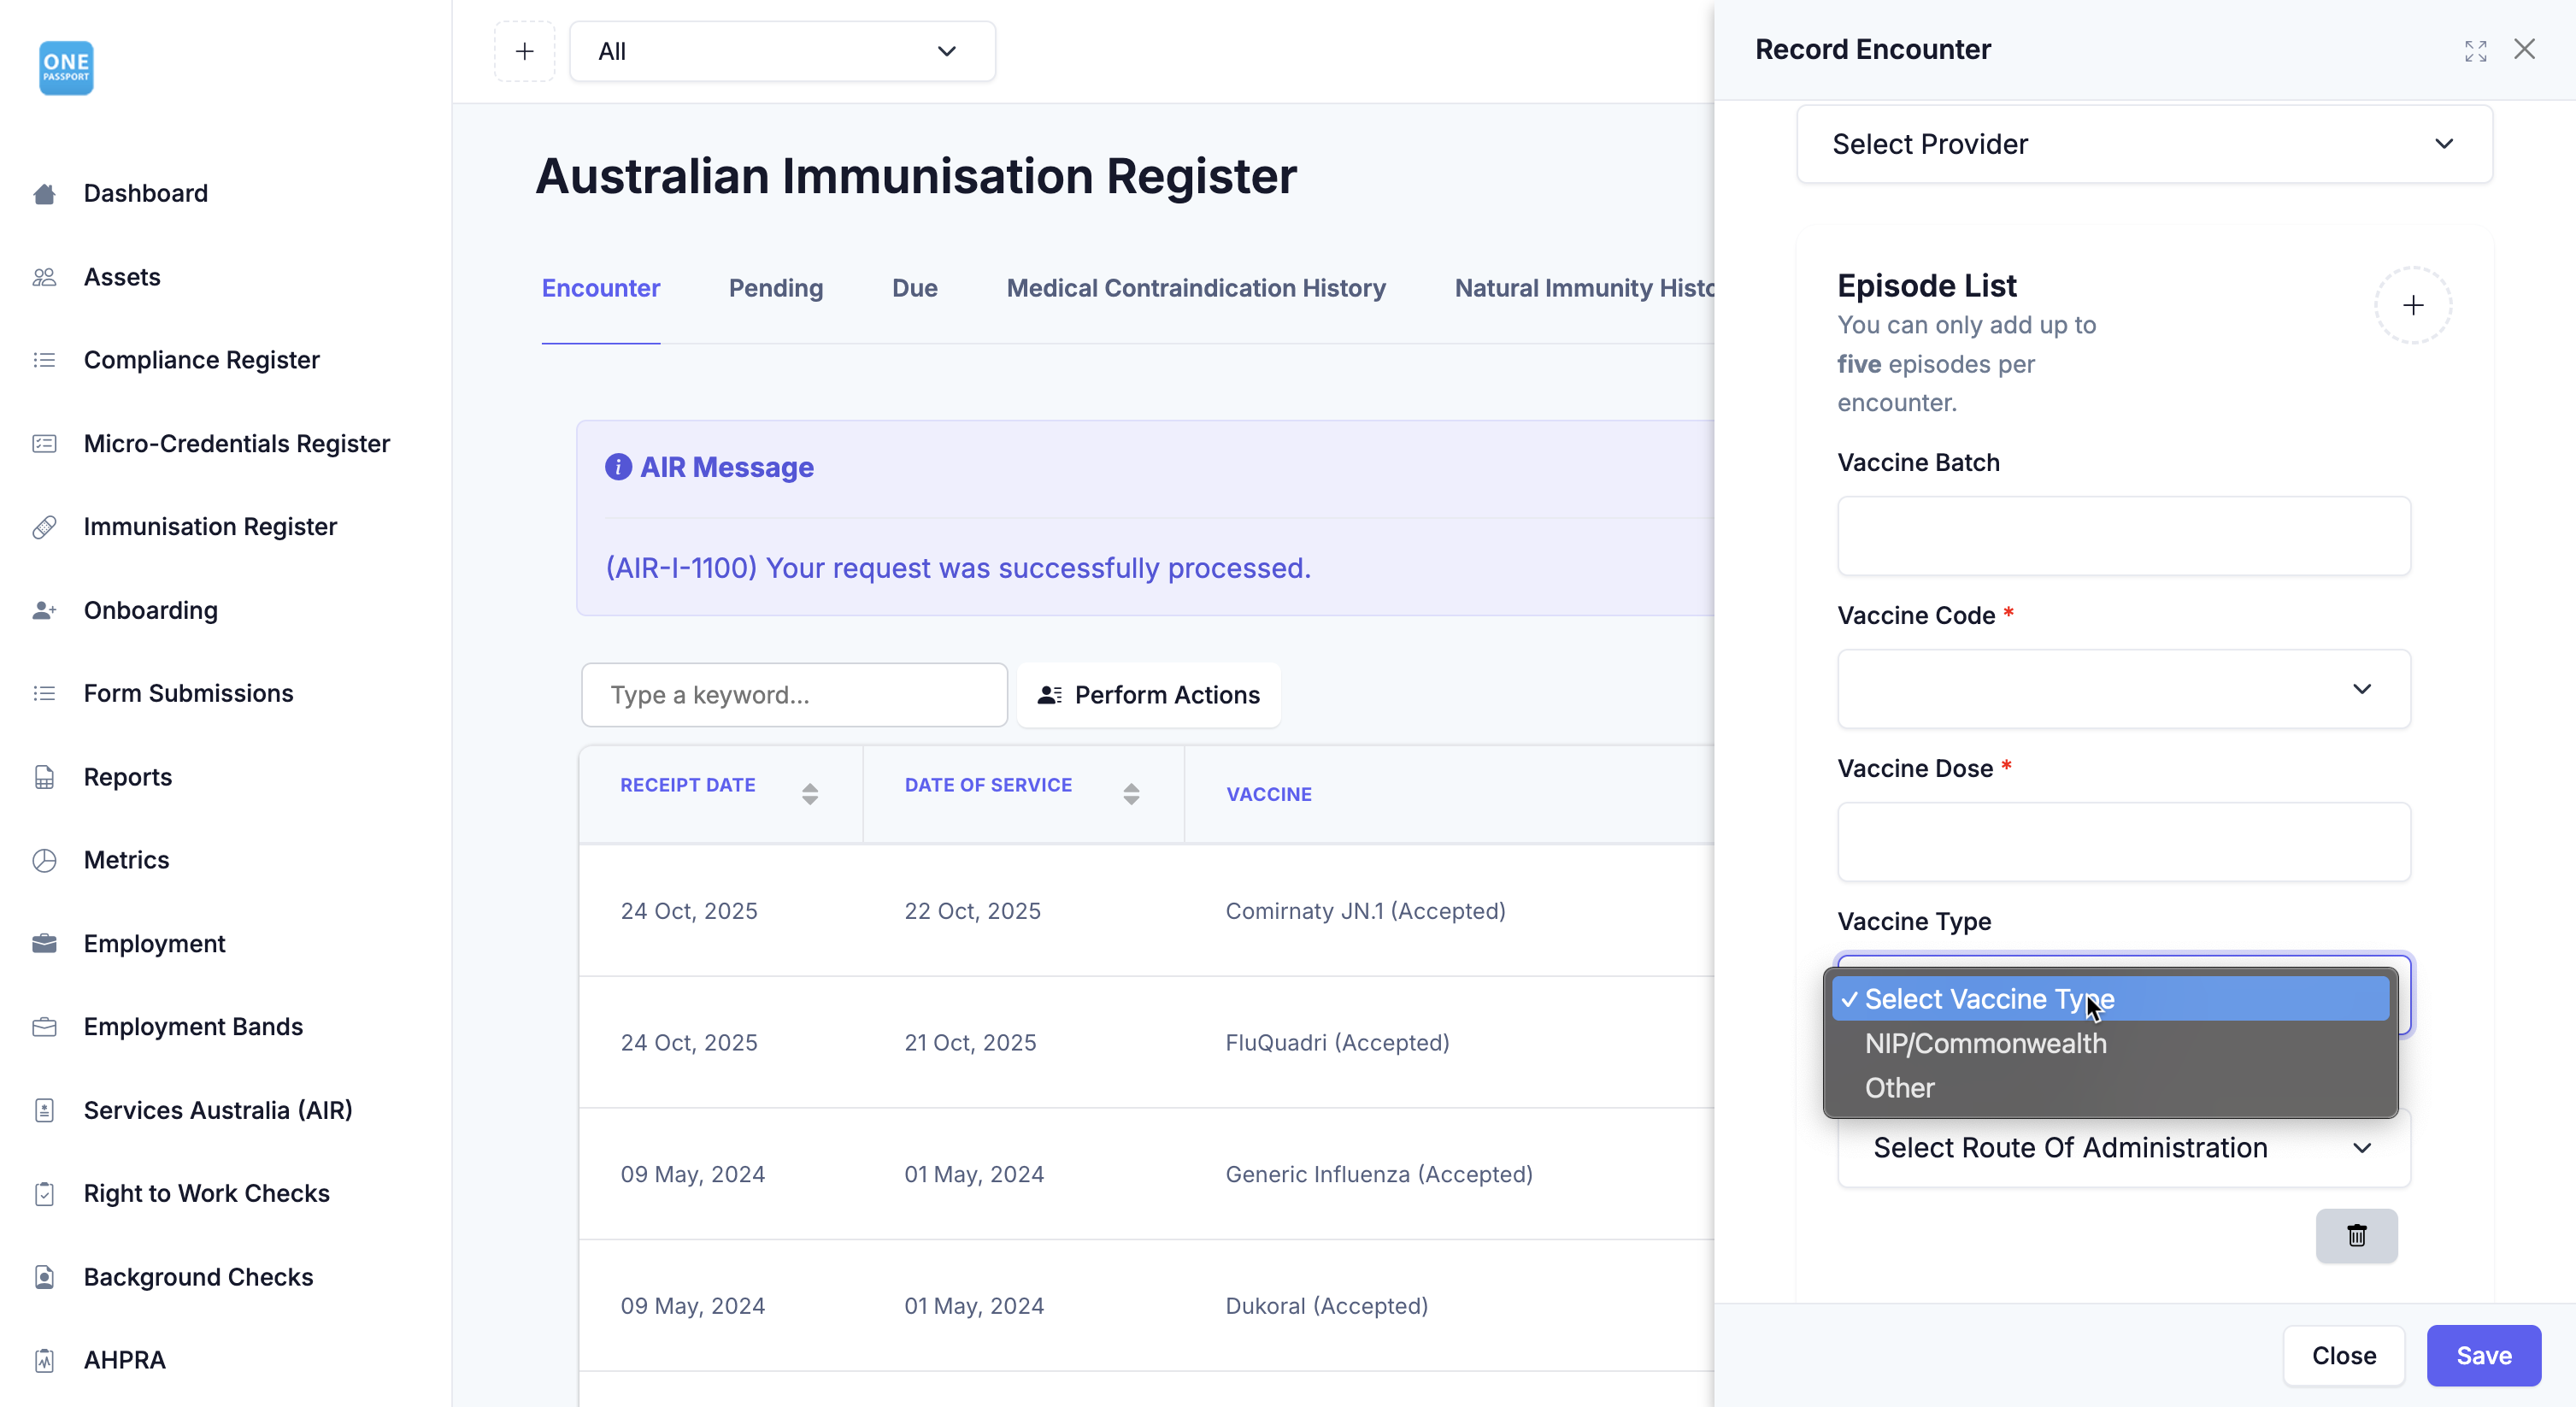Choose the Other vaccine type
This screenshot has width=2576, height=1407.
[2110, 1088]
